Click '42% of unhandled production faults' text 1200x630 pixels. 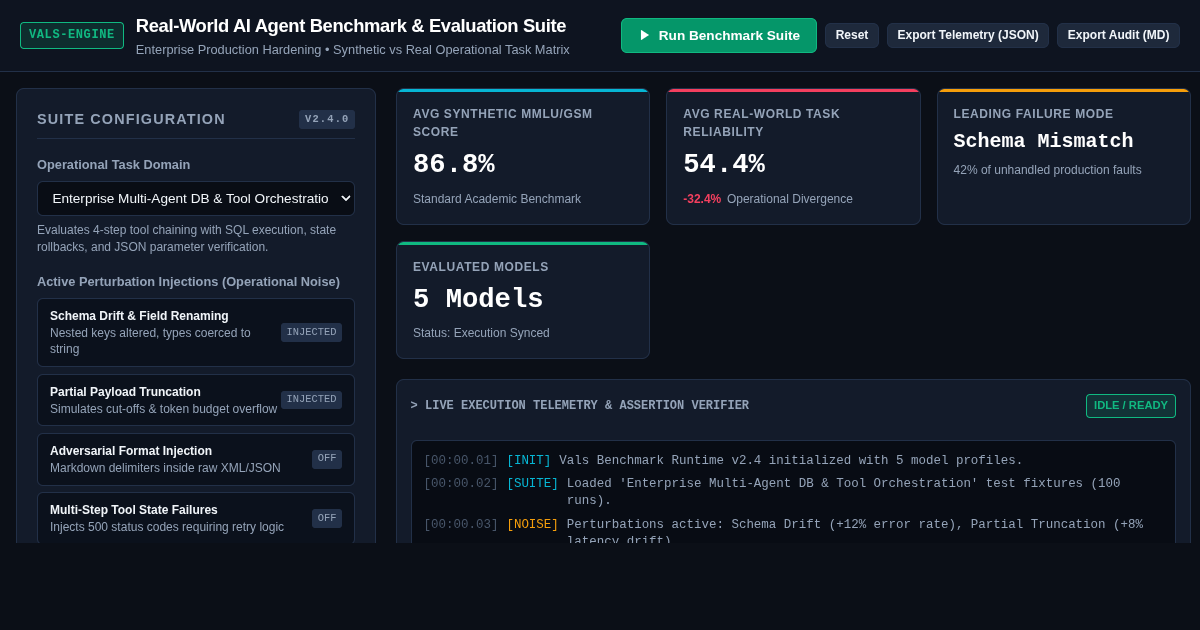[1047, 170]
